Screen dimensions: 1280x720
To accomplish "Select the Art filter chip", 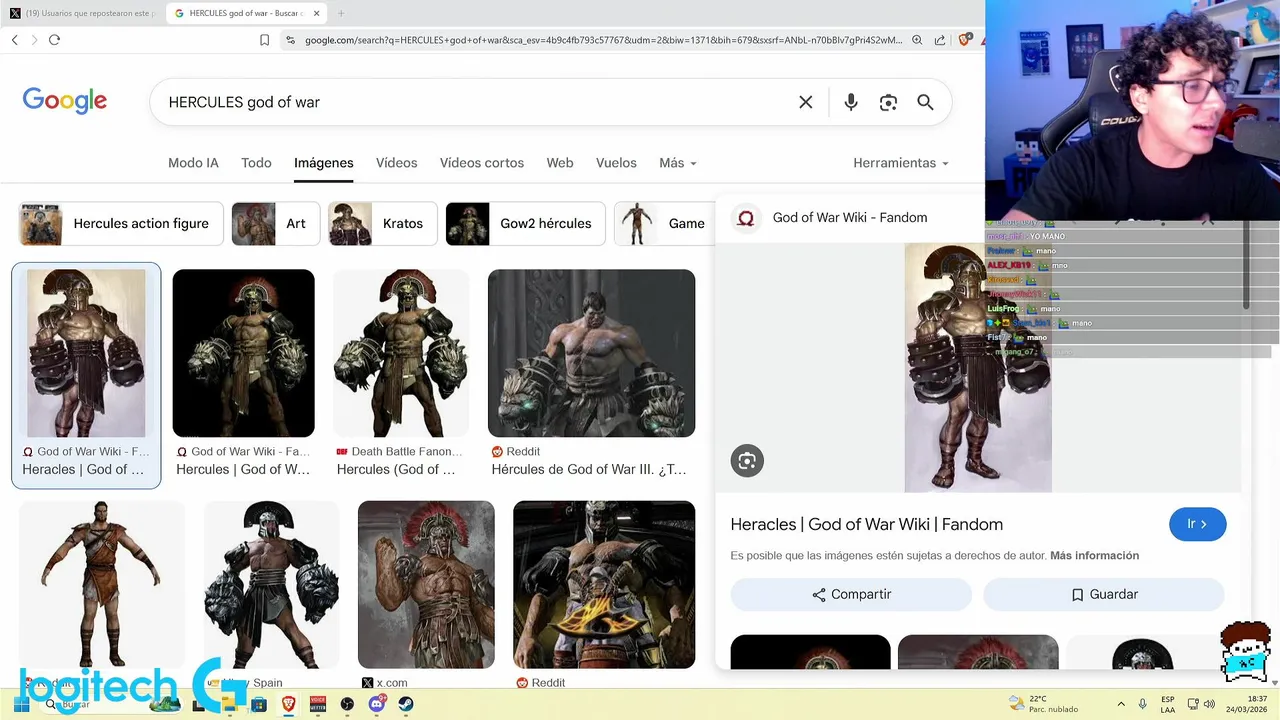I will click(x=276, y=224).
